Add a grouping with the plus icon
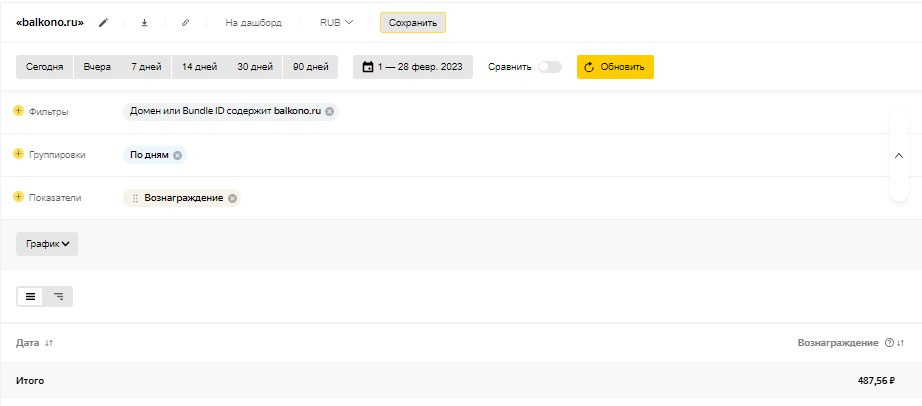 point(18,154)
